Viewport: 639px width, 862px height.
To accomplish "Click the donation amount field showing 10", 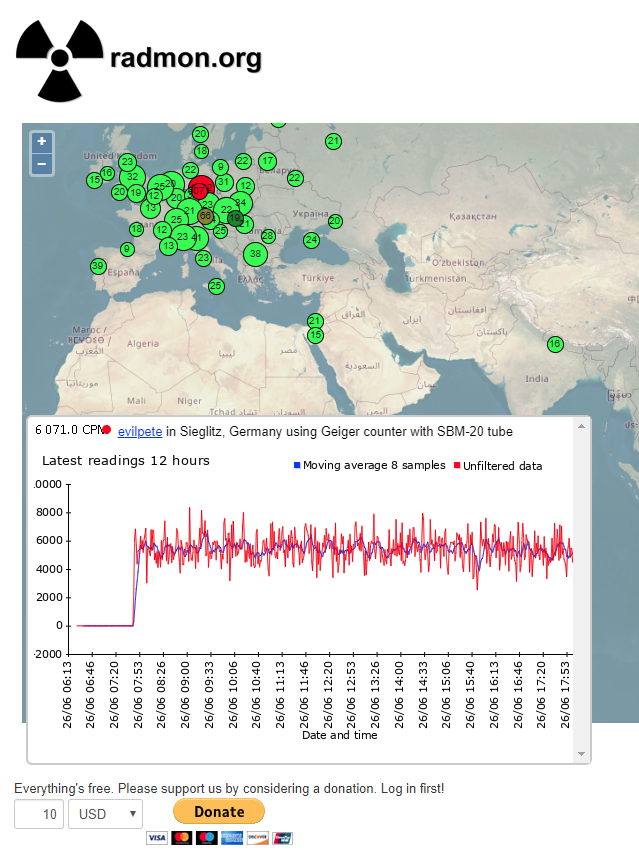I will [x=39, y=814].
